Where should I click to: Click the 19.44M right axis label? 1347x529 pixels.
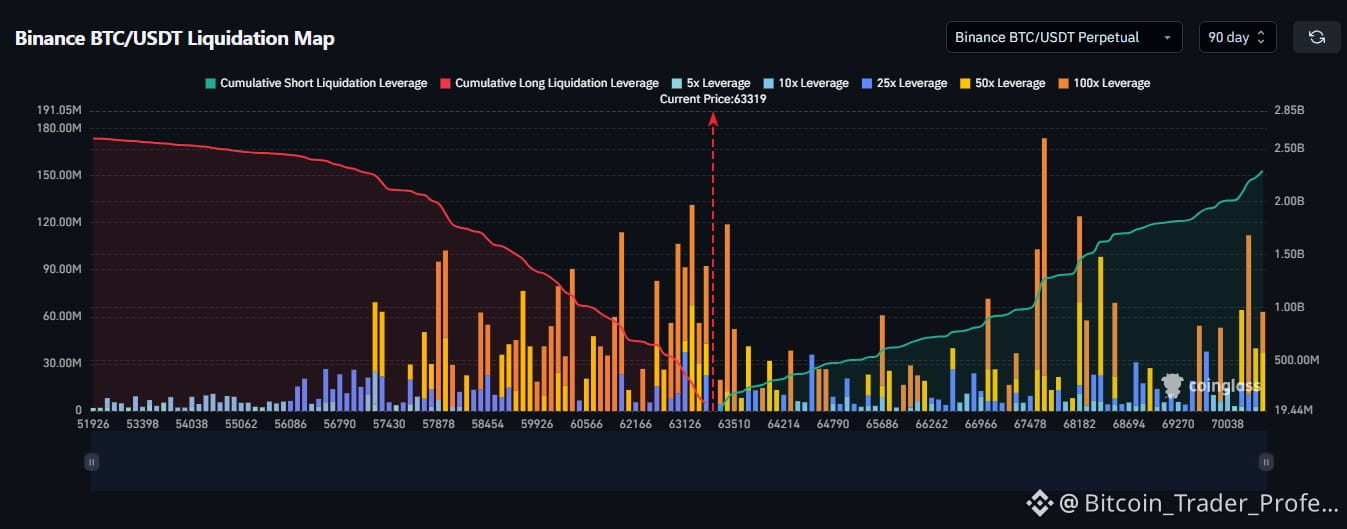click(1293, 410)
